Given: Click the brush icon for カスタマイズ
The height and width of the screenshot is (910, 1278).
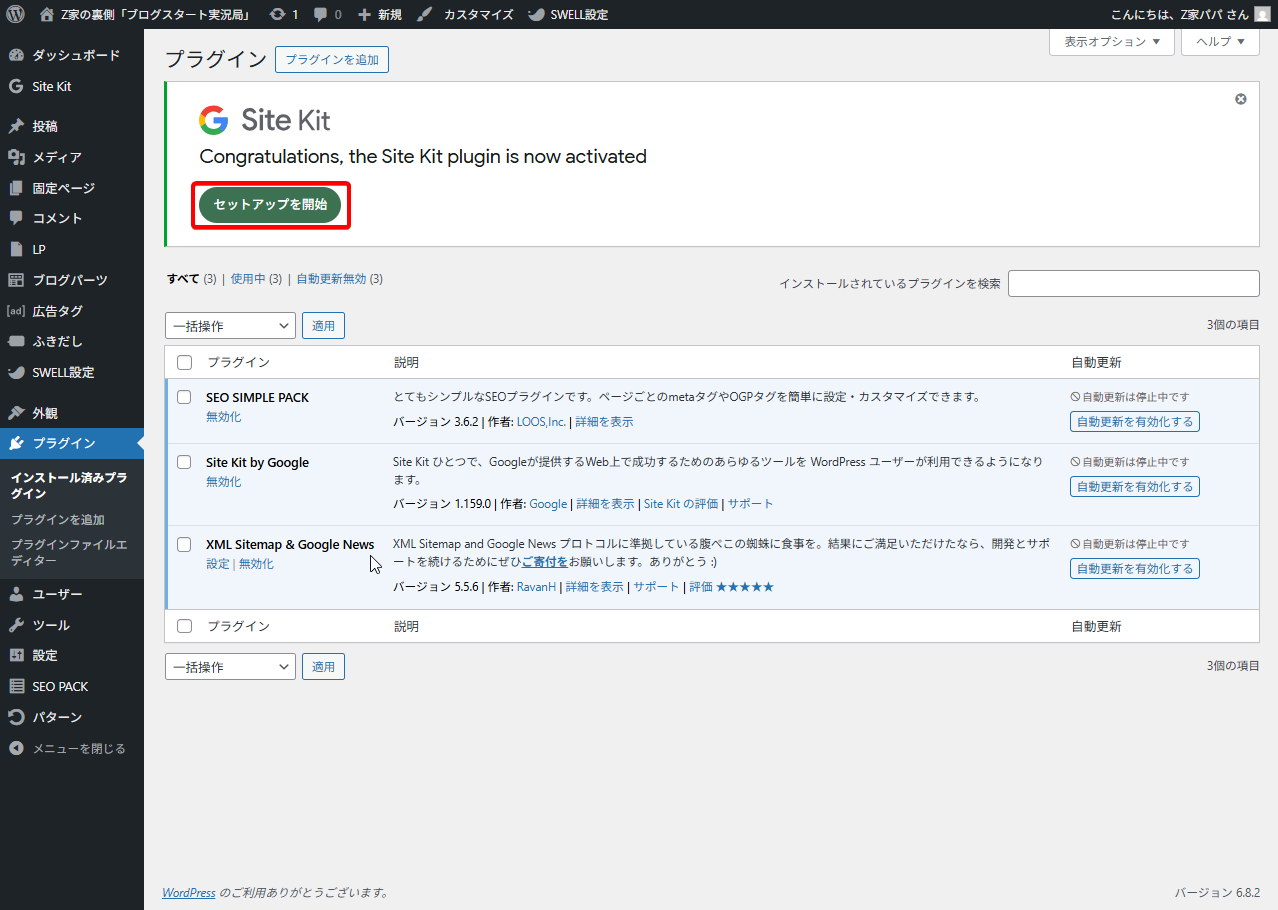Looking at the screenshot, I should tap(426, 14).
